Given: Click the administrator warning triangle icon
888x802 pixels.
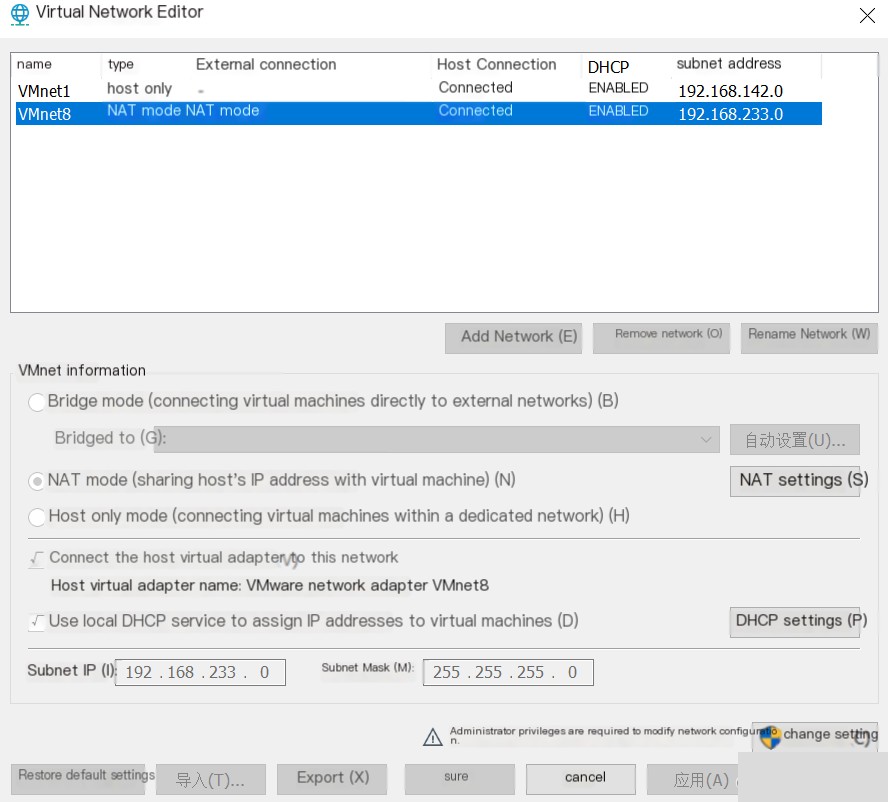Looking at the screenshot, I should [433, 737].
